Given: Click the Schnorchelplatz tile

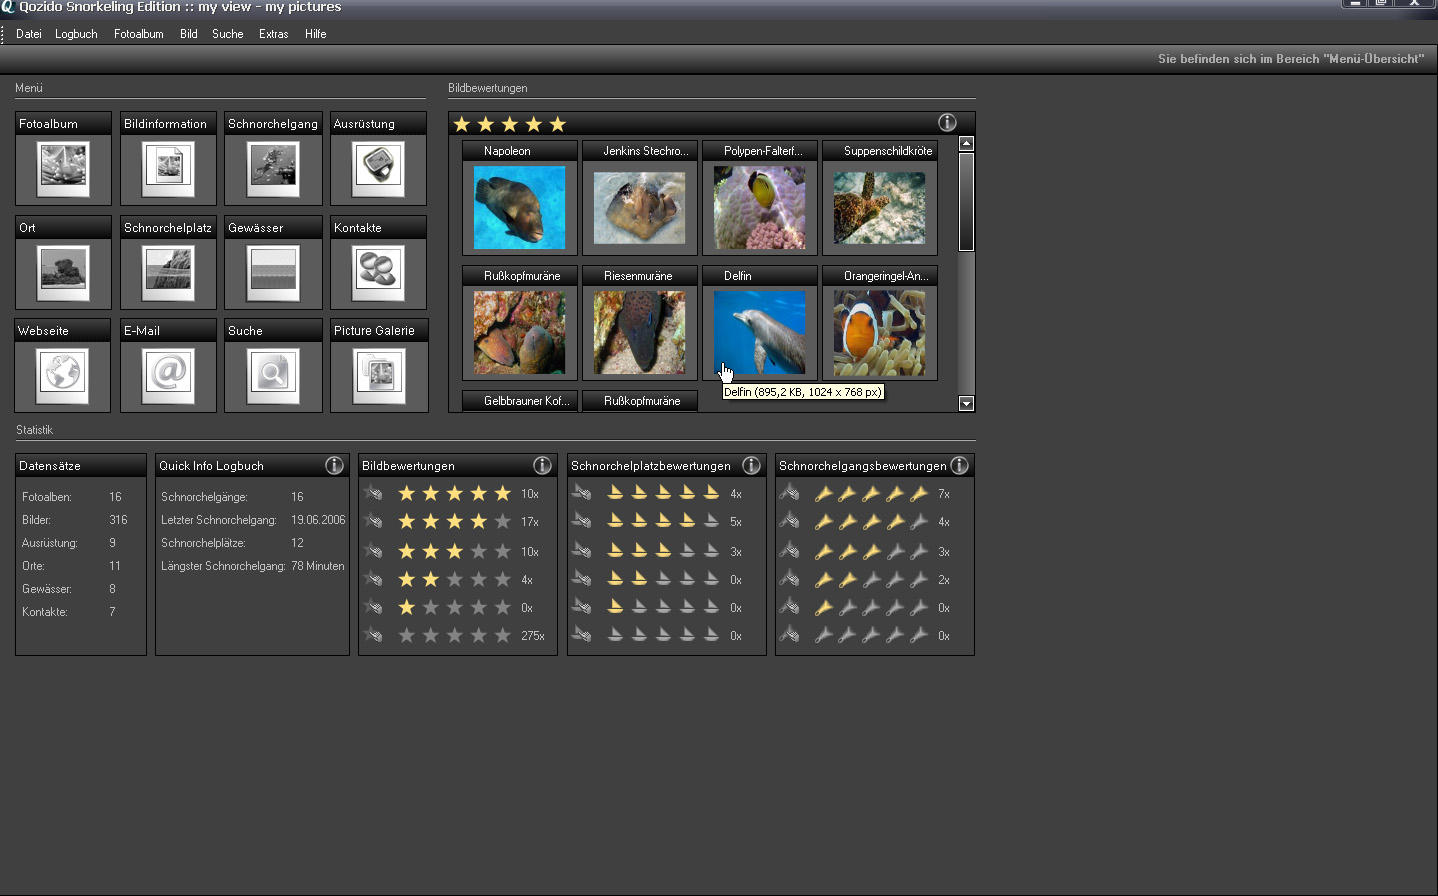Looking at the screenshot, I should coord(168,272).
